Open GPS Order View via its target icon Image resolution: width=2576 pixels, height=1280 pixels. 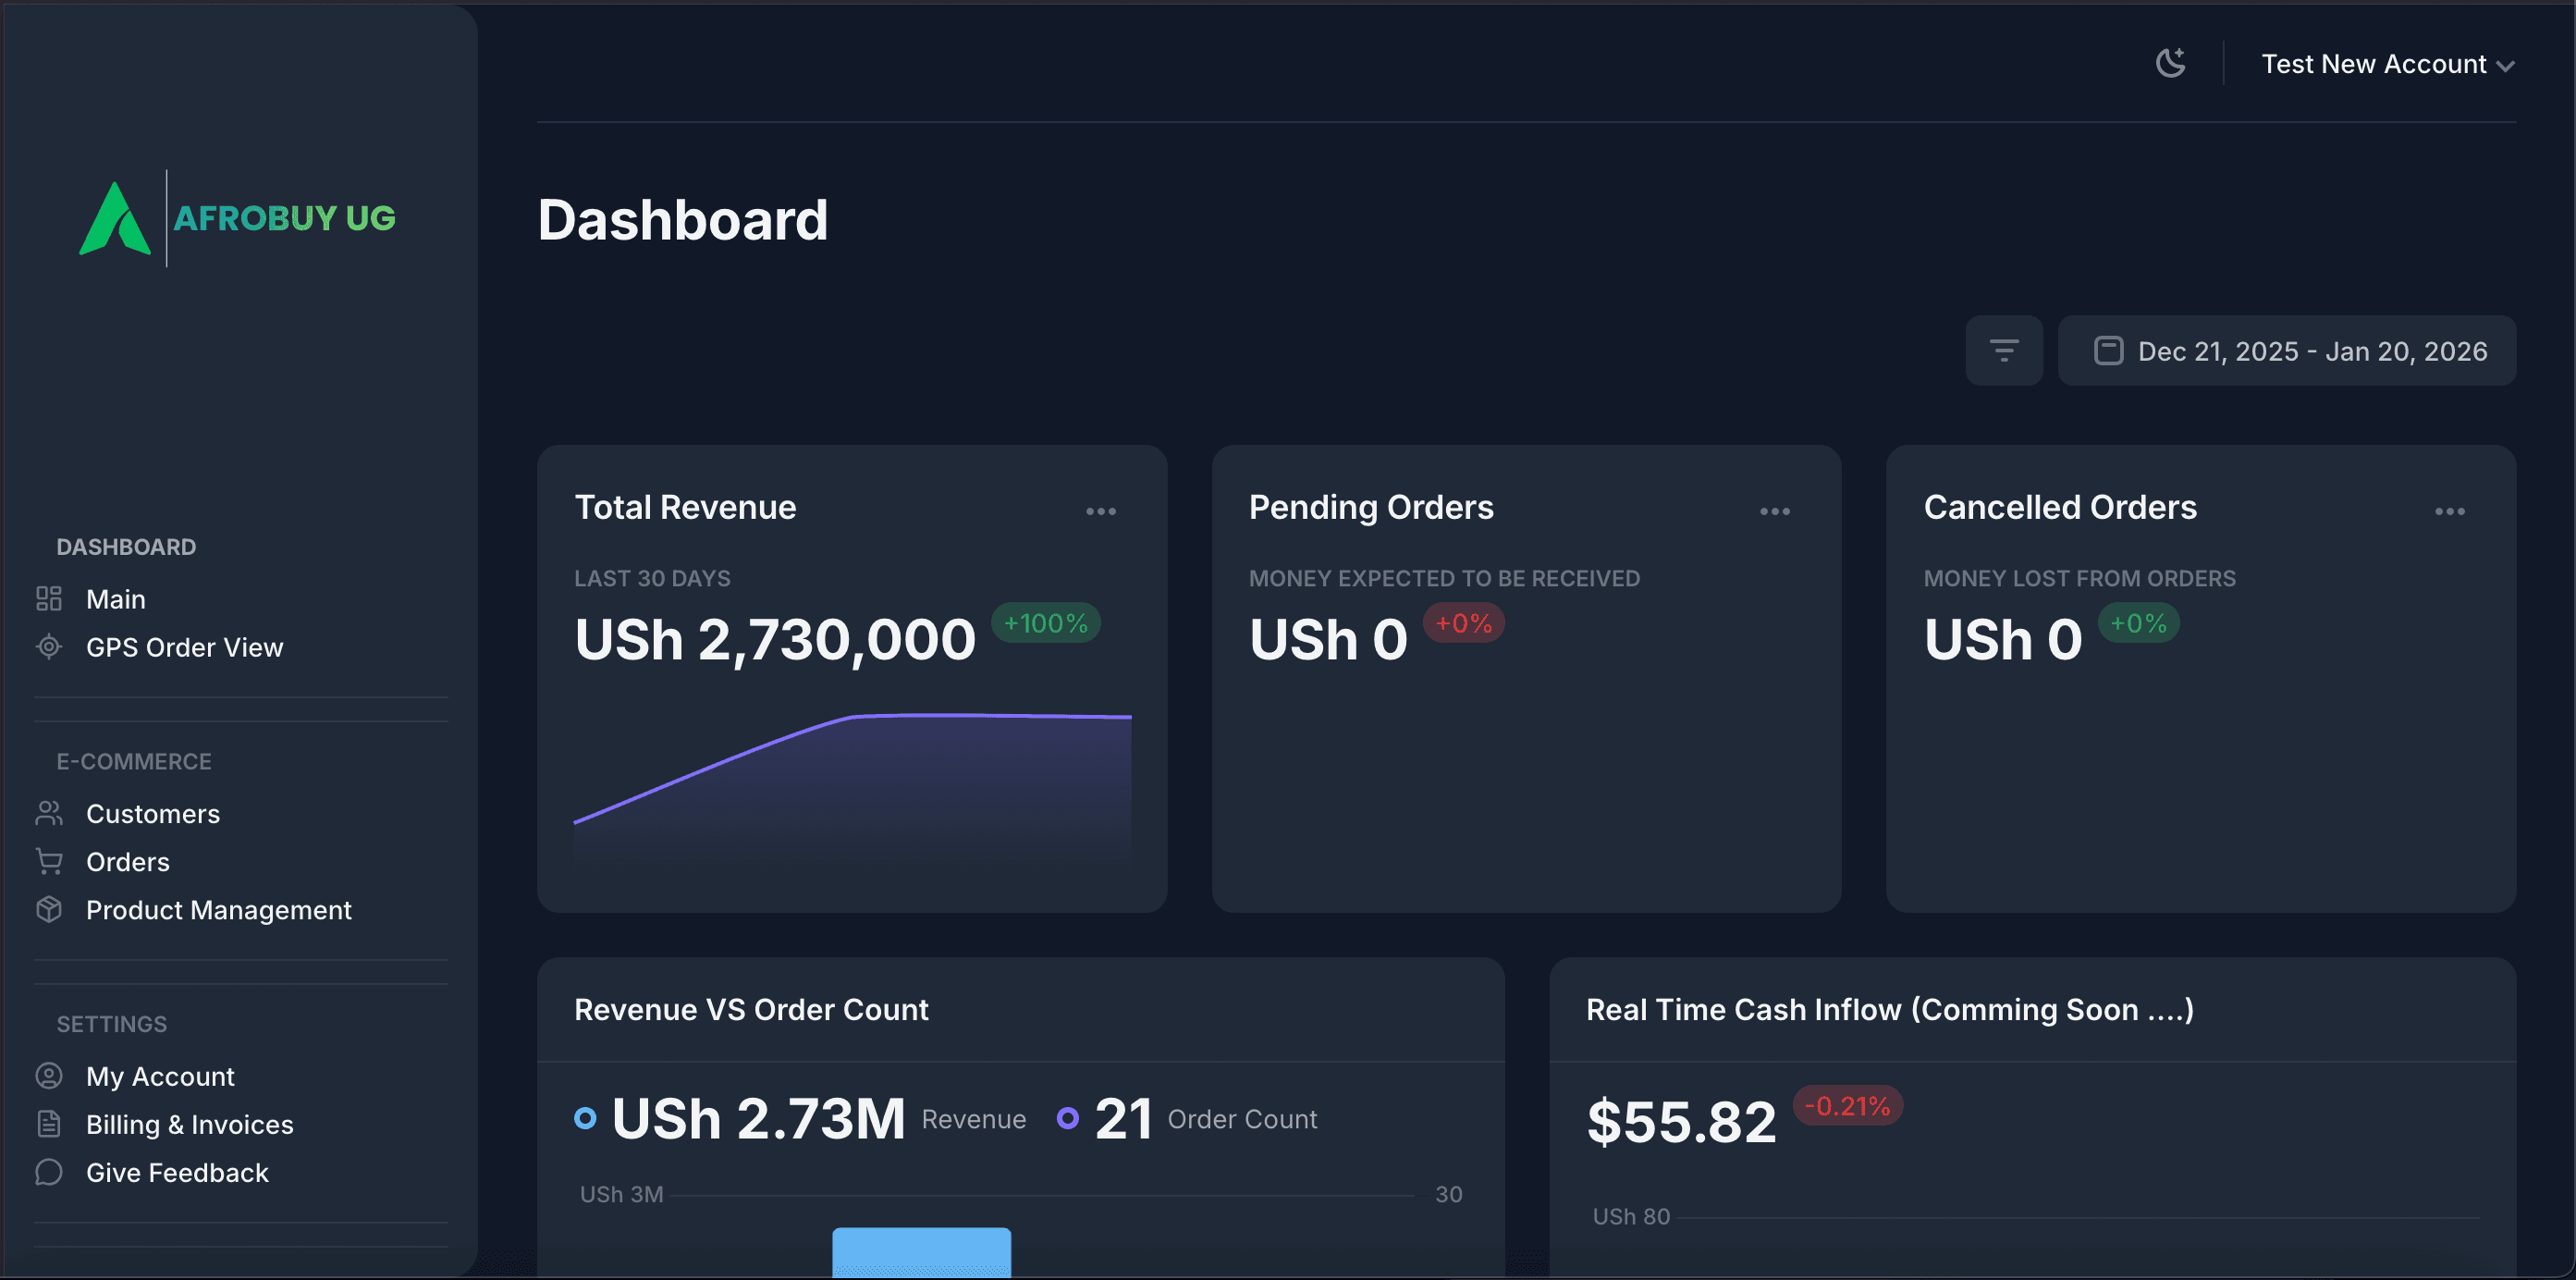(x=48, y=647)
